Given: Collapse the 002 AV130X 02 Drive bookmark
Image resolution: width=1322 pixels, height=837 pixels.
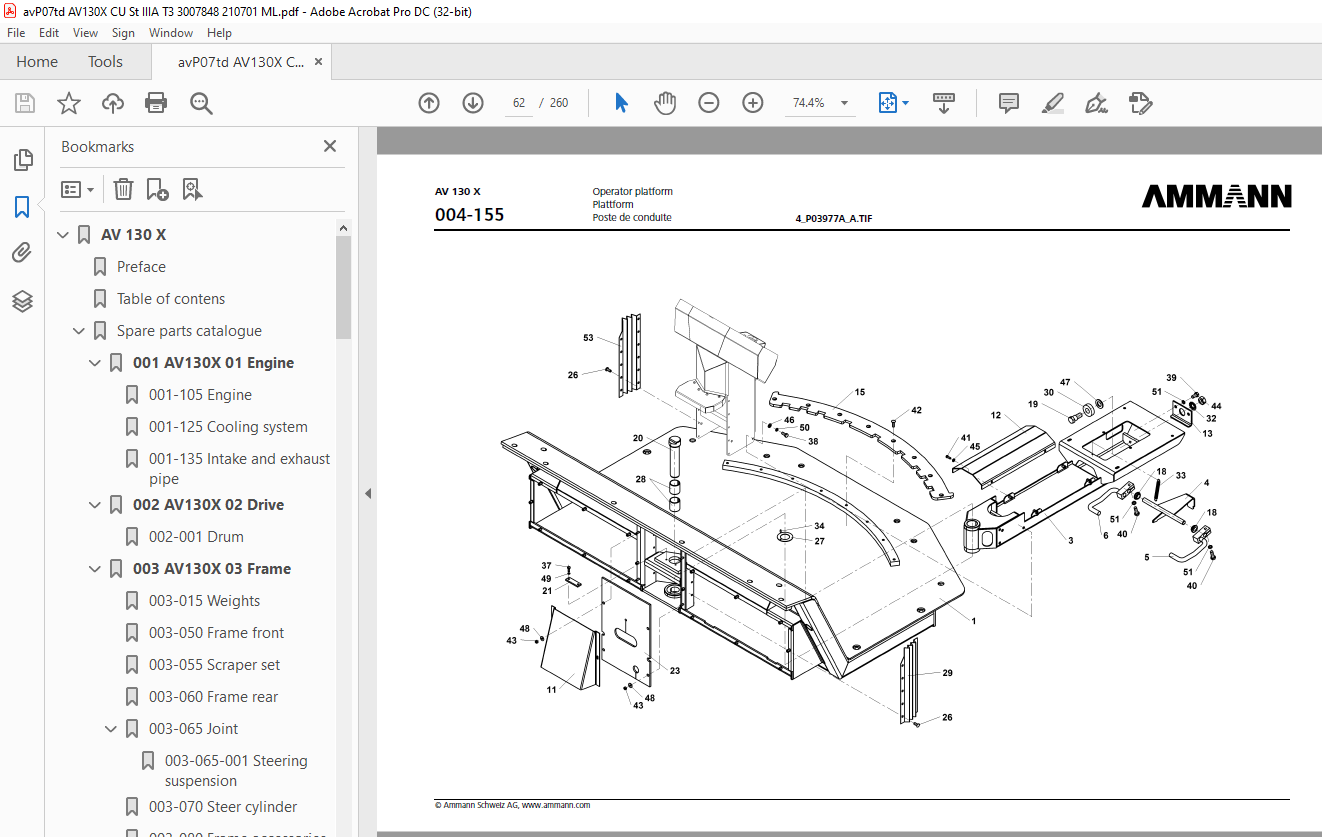Looking at the screenshot, I should pos(95,505).
